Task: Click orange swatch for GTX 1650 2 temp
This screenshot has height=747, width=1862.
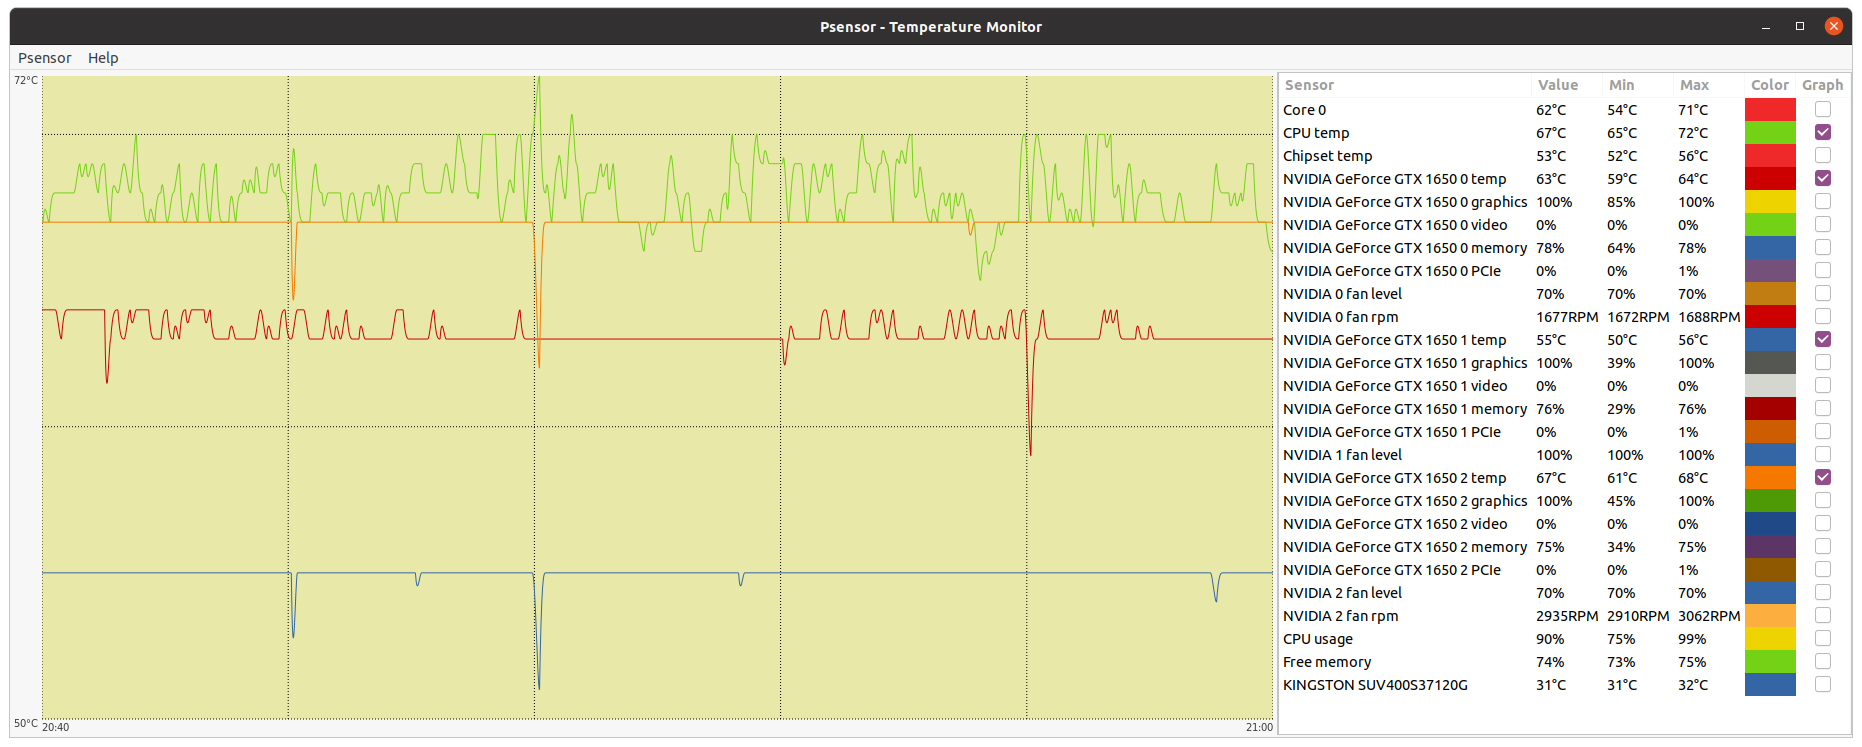Action: click(x=1769, y=477)
